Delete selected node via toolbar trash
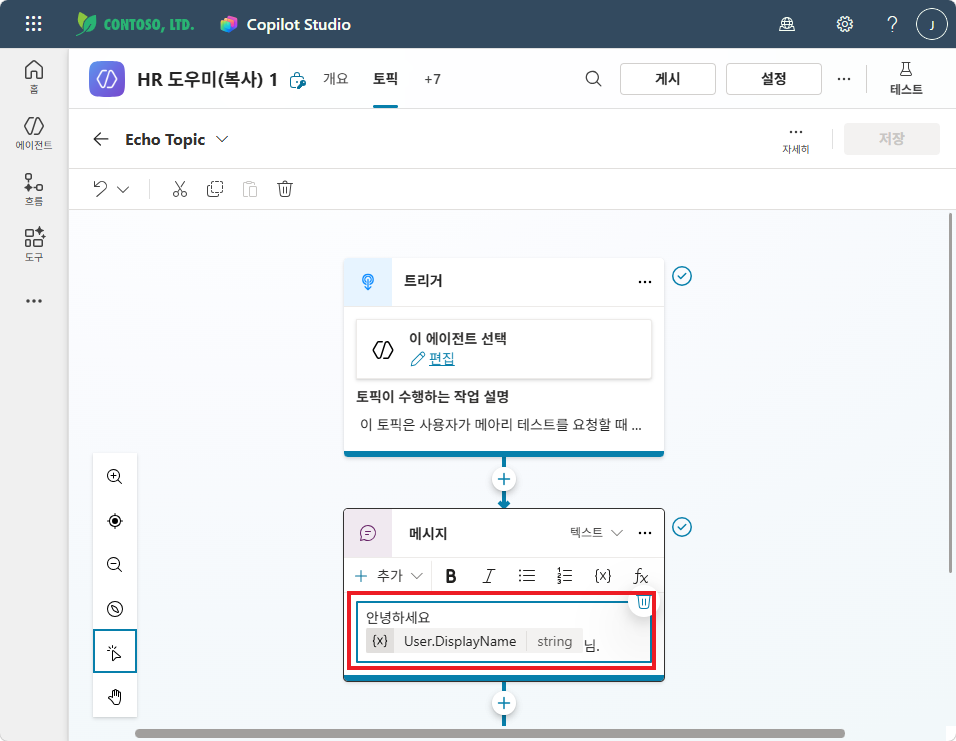The width and height of the screenshot is (956, 741). [x=285, y=189]
